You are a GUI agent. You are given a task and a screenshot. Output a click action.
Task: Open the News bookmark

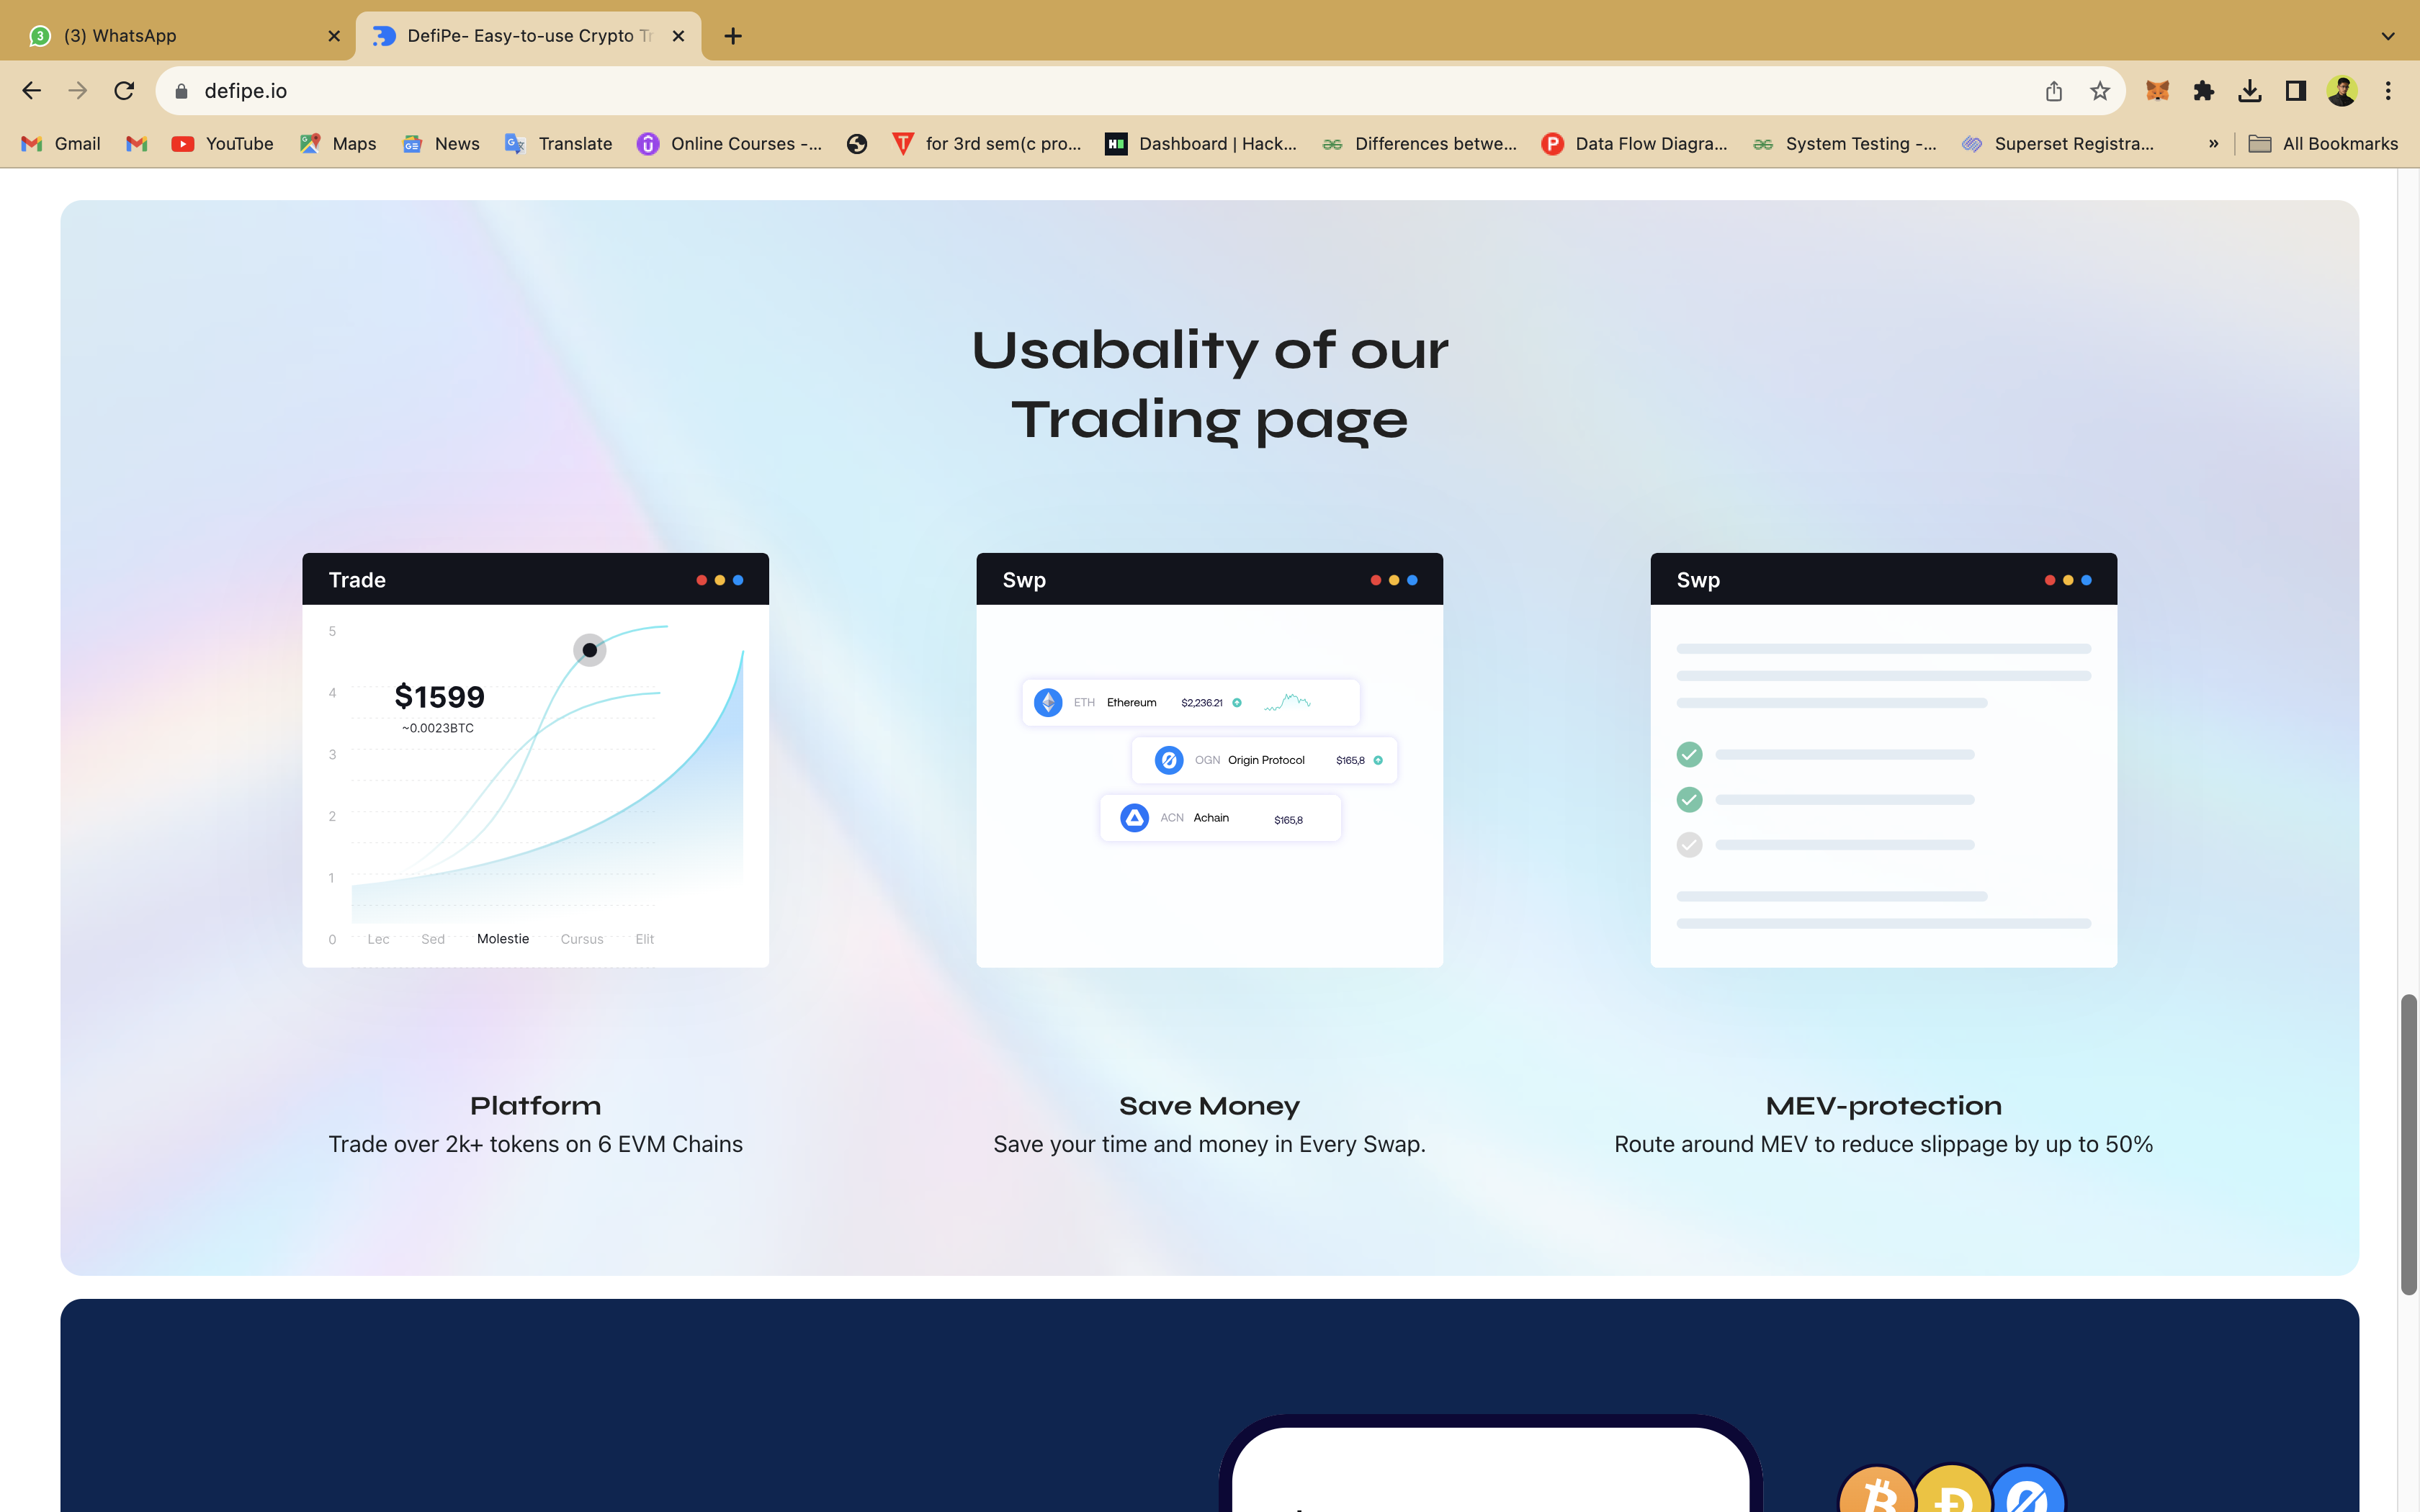pyautogui.click(x=441, y=144)
